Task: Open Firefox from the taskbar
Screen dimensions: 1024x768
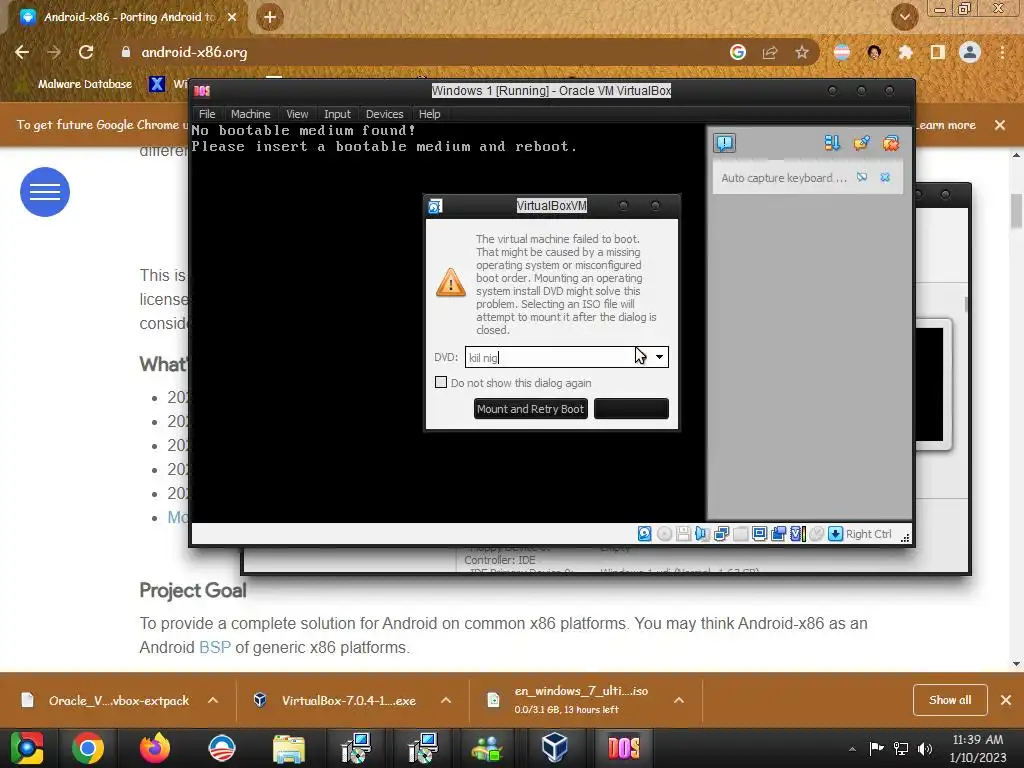Action: click(x=155, y=748)
